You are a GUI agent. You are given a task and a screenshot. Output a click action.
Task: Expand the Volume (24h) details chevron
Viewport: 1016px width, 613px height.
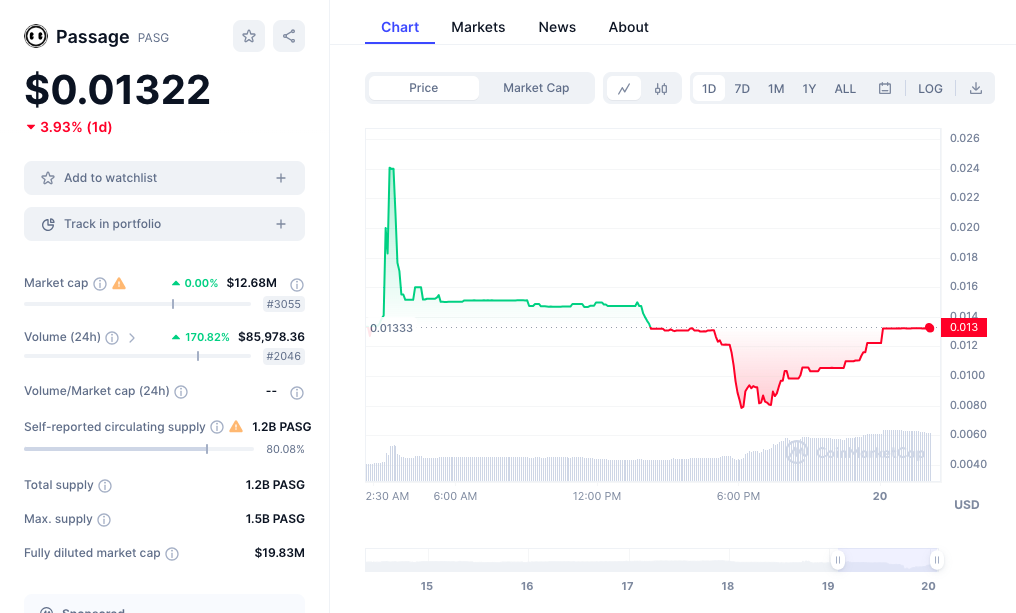click(132, 338)
